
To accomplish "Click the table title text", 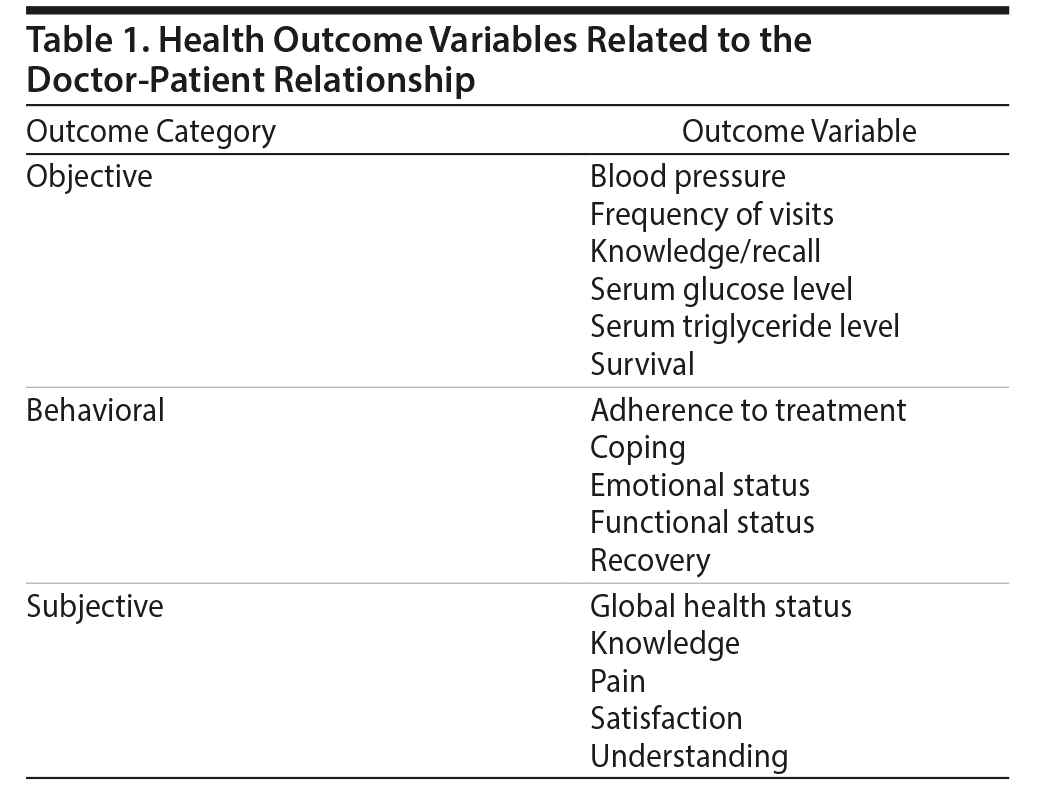I will (x=418, y=60).
